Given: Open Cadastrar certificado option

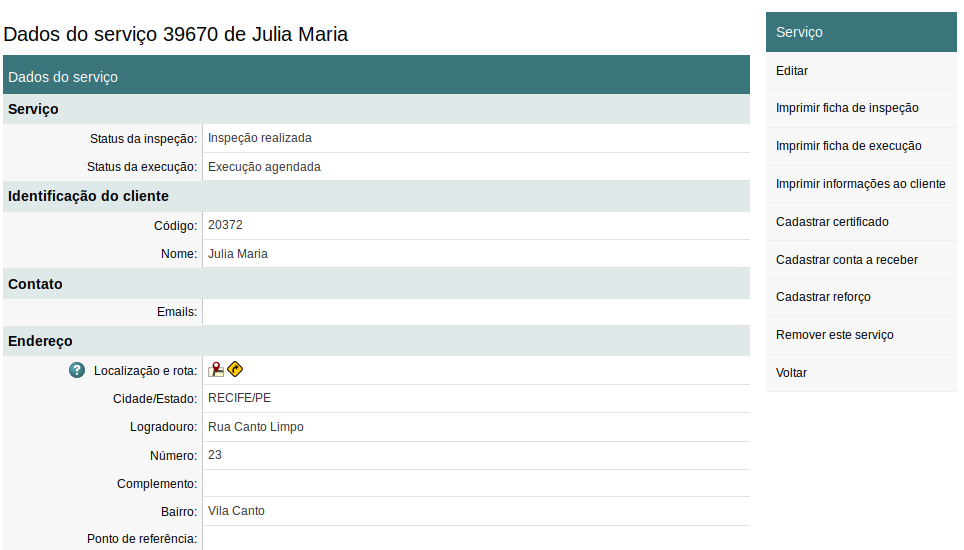Looking at the screenshot, I should [x=832, y=222].
